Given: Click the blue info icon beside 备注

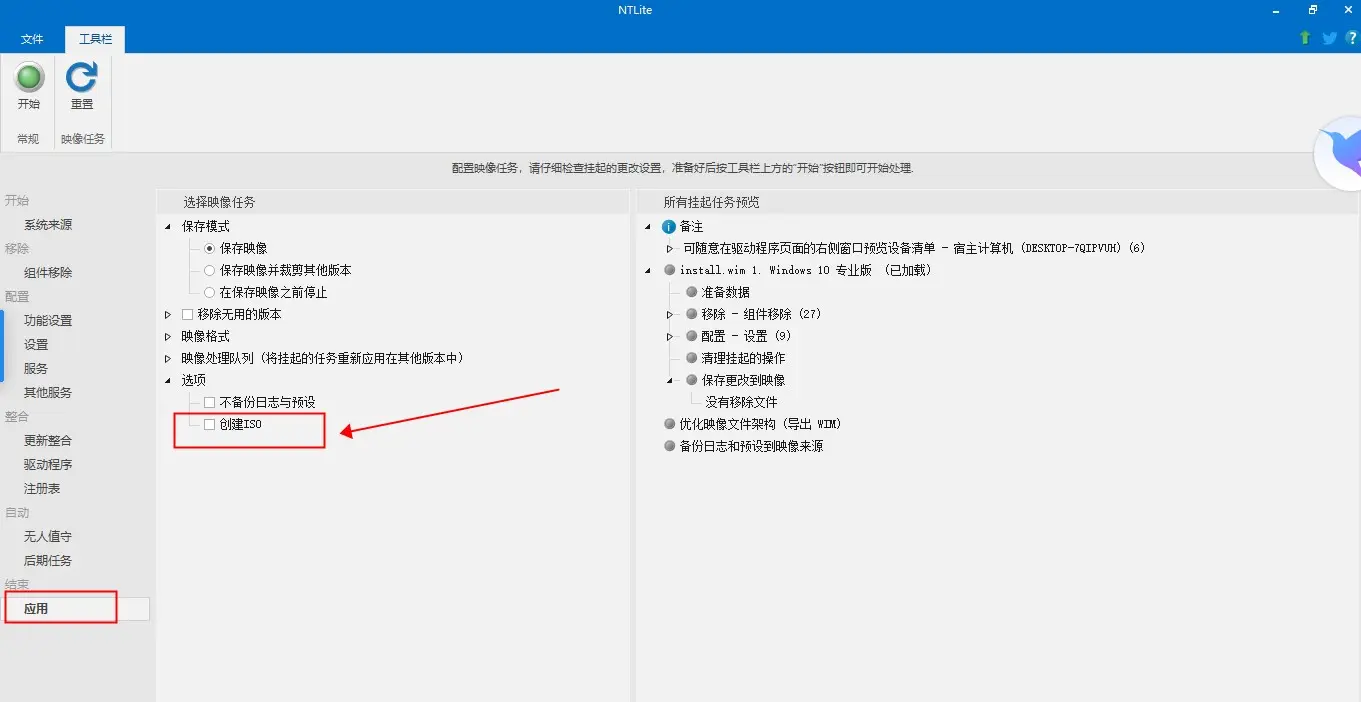Looking at the screenshot, I should [669, 227].
